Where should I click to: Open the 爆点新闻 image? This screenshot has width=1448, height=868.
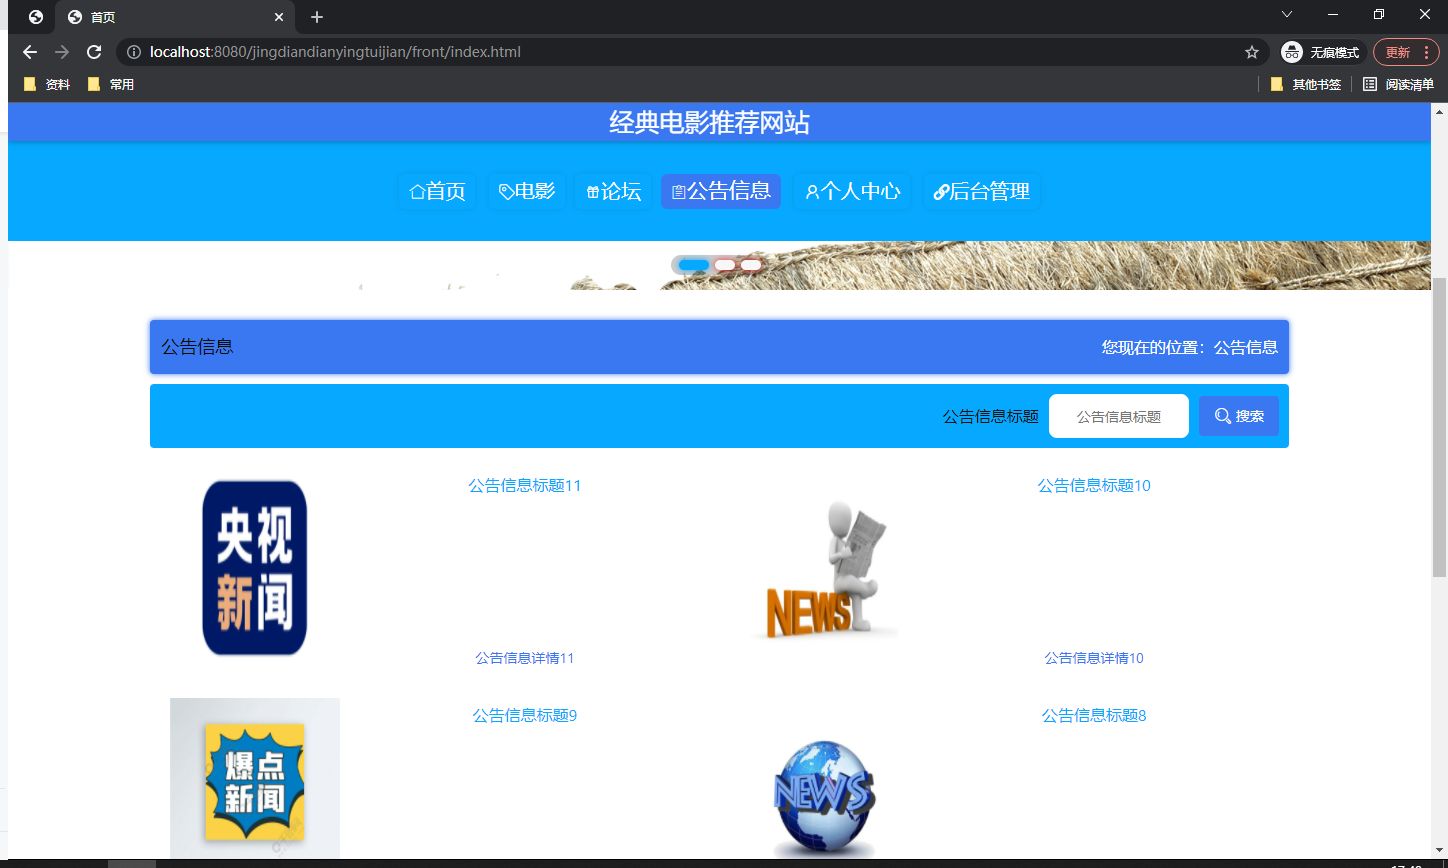(254, 780)
